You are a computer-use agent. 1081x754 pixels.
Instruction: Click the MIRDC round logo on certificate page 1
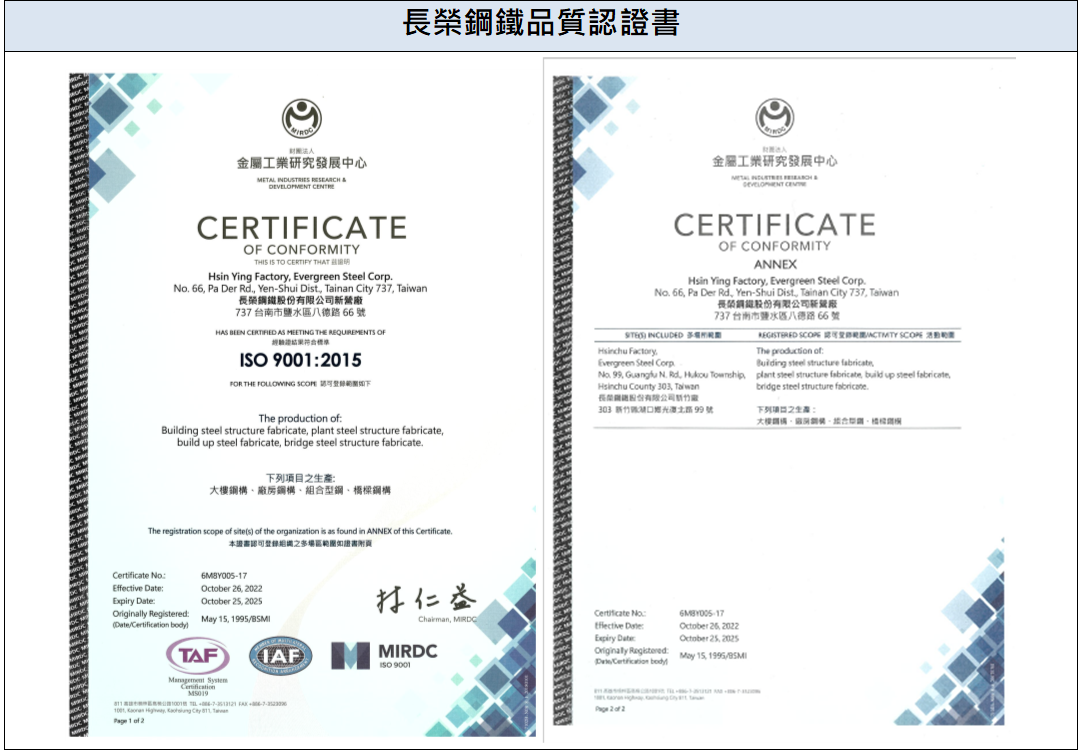pos(301,119)
